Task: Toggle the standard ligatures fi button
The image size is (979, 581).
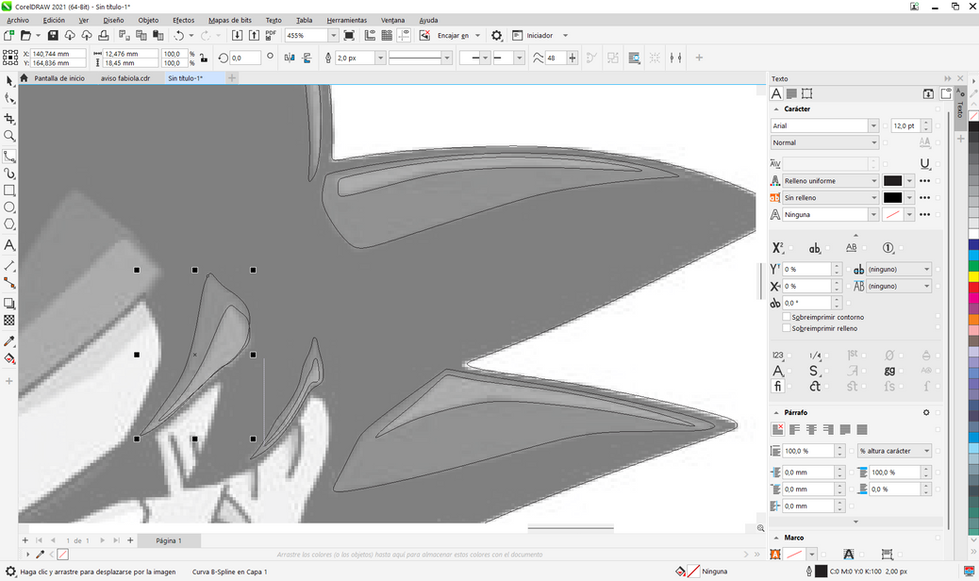Action: click(x=777, y=386)
